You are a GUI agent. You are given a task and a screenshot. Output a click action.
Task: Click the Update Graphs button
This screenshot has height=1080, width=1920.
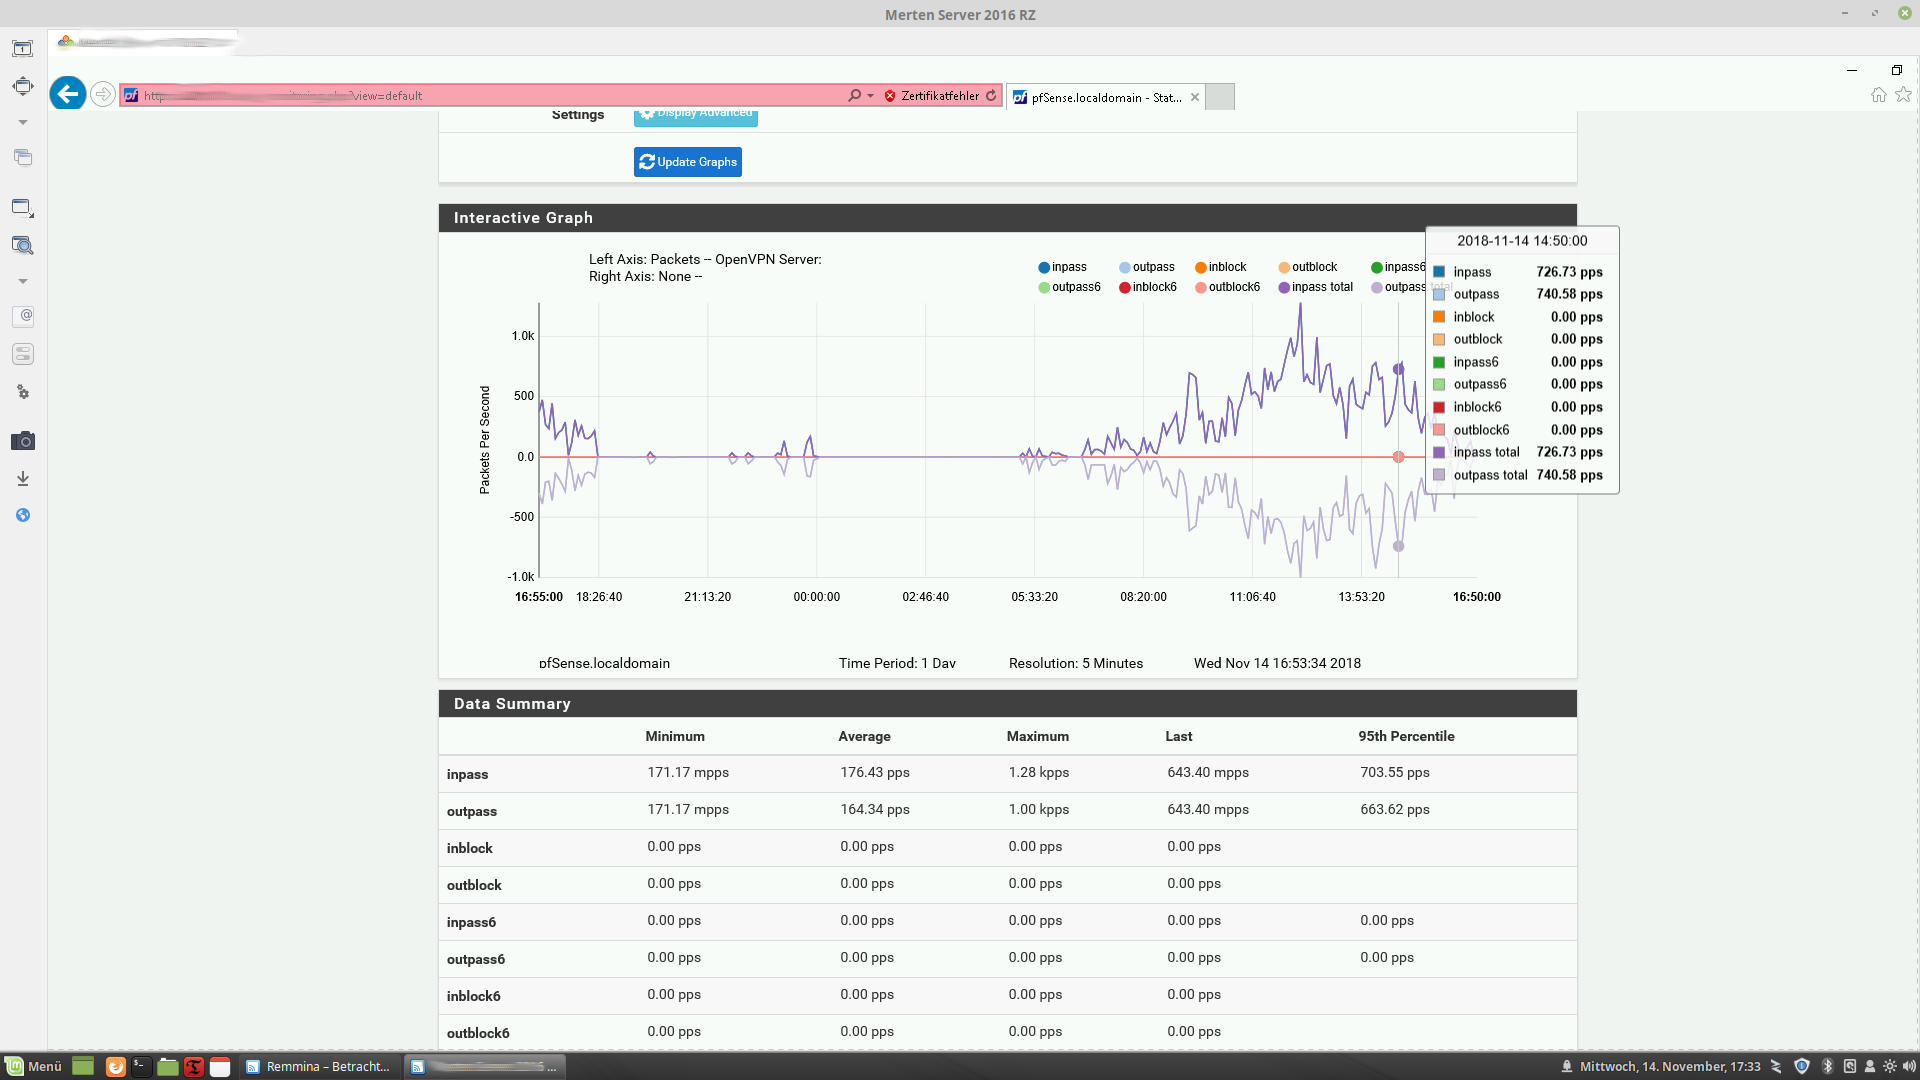(688, 162)
